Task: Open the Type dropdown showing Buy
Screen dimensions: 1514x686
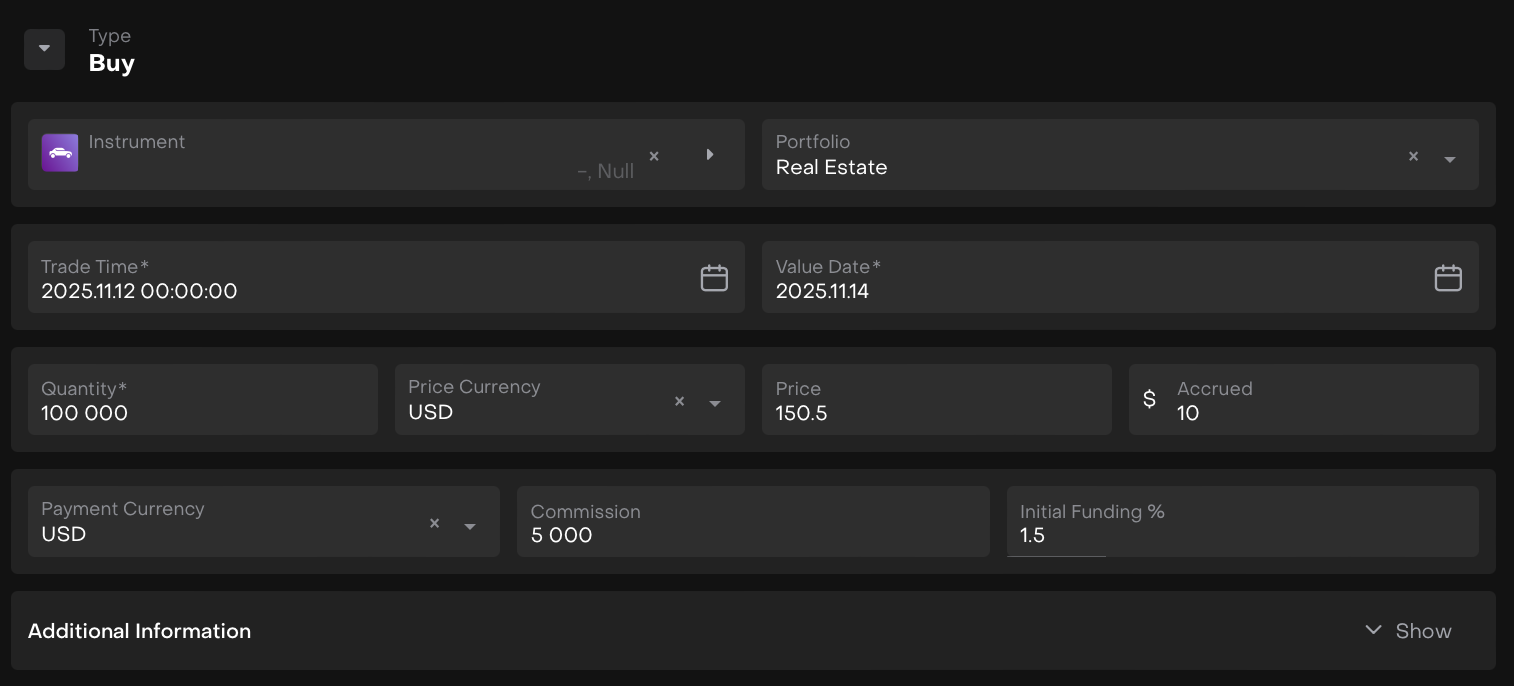Action: (44, 49)
